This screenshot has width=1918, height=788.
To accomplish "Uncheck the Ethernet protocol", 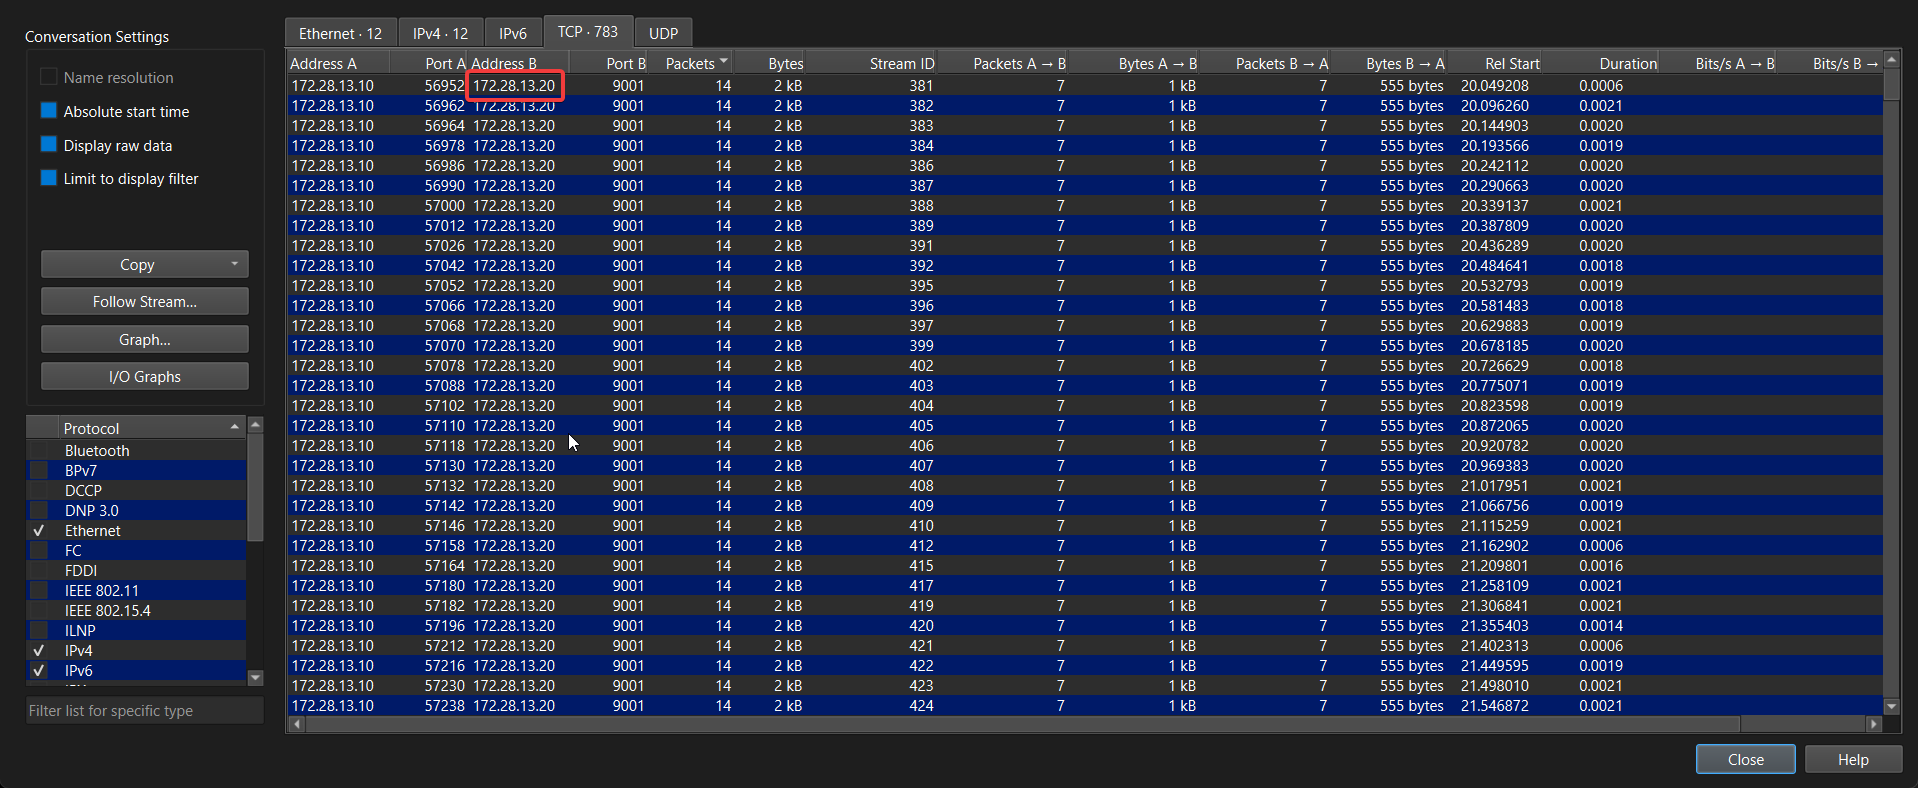I will click(x=39, y=531).
